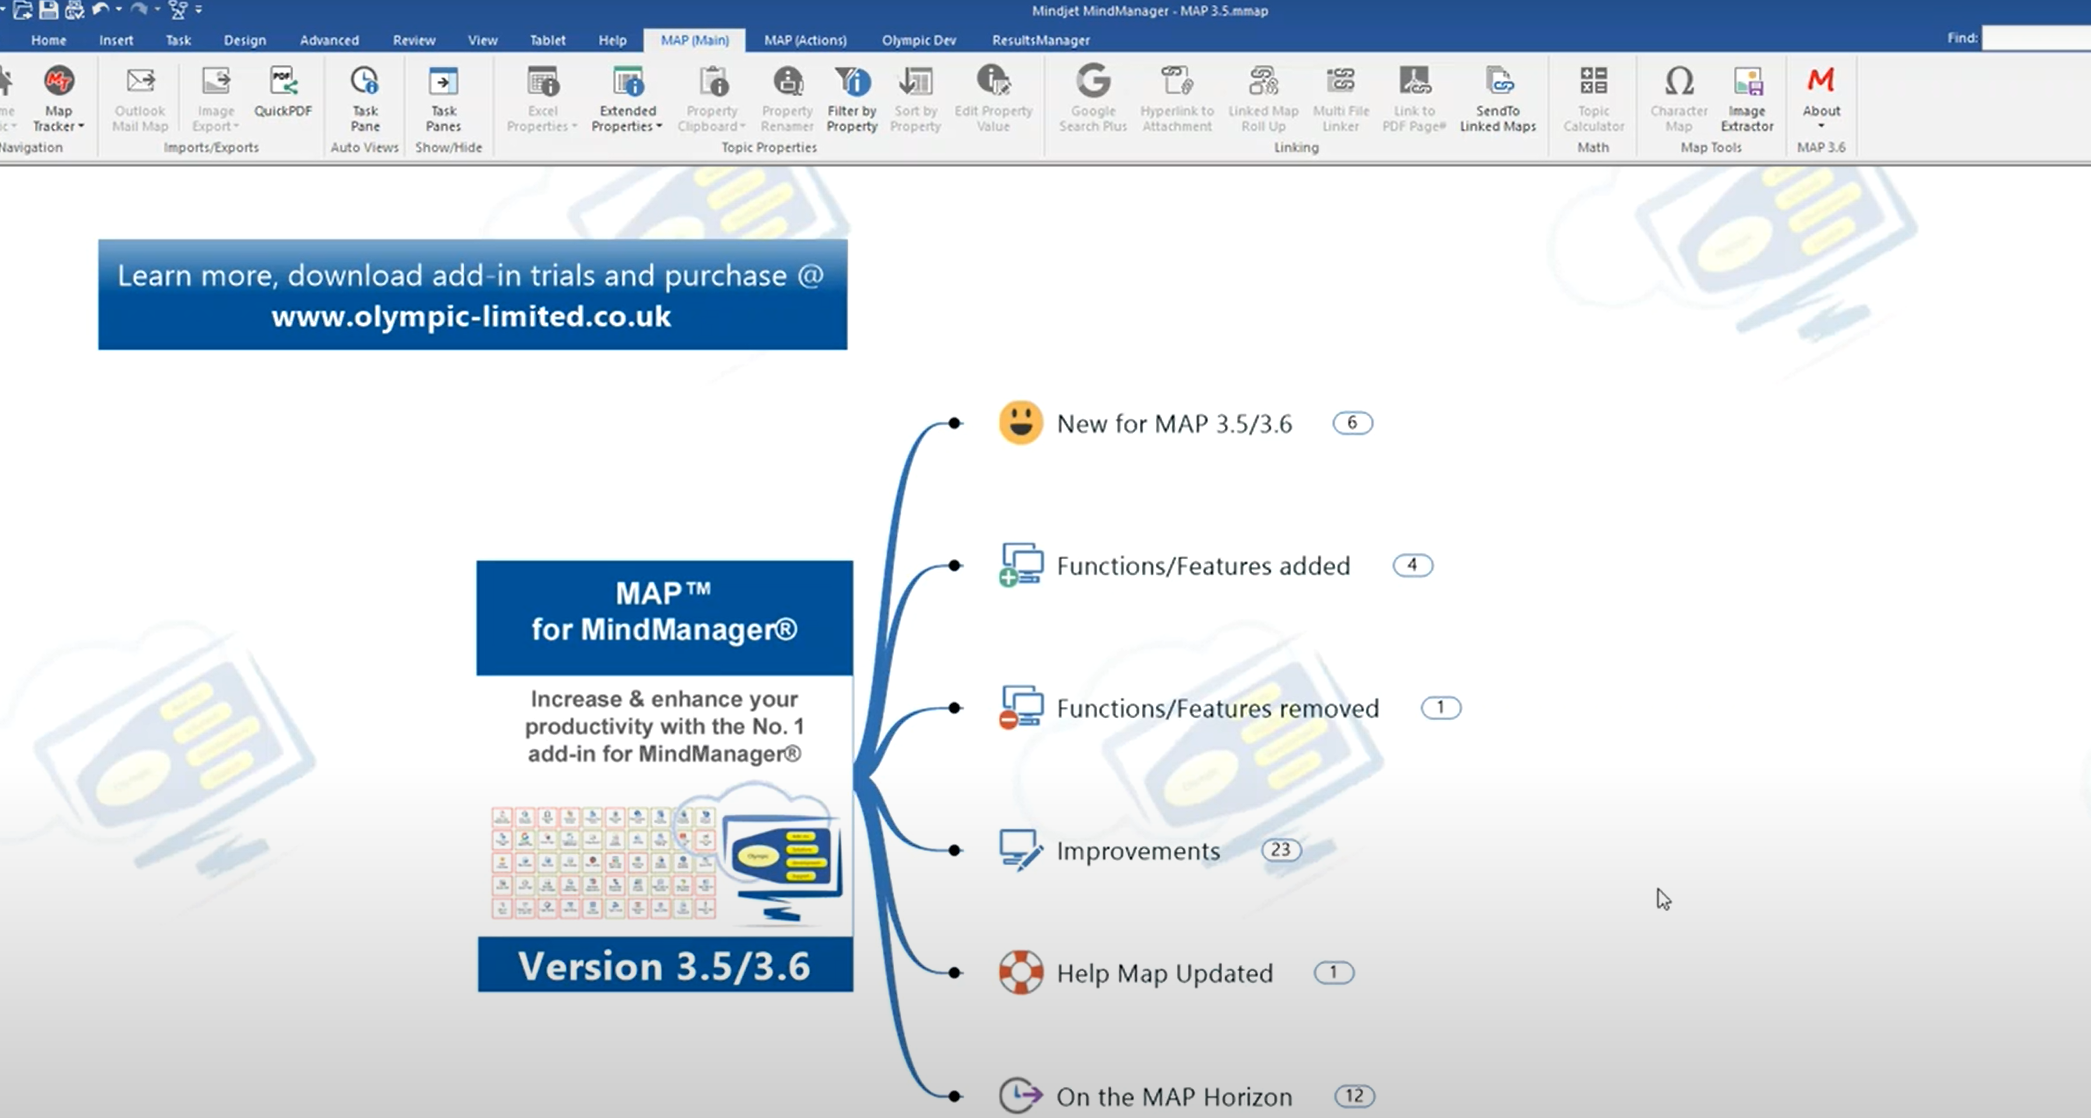
Task: Switch to the MAP (Actions) ribbon tab
Action: [x=805, y=40]
